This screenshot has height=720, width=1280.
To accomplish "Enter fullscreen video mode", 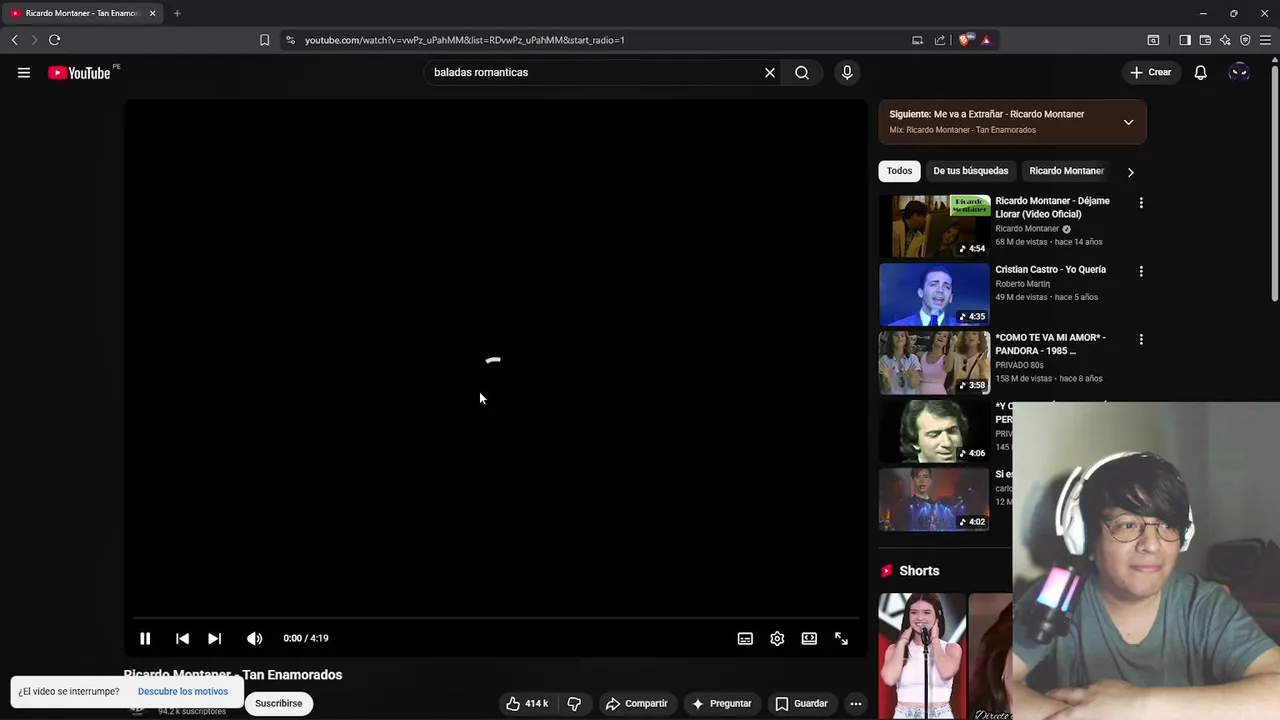I will point(841,638).
